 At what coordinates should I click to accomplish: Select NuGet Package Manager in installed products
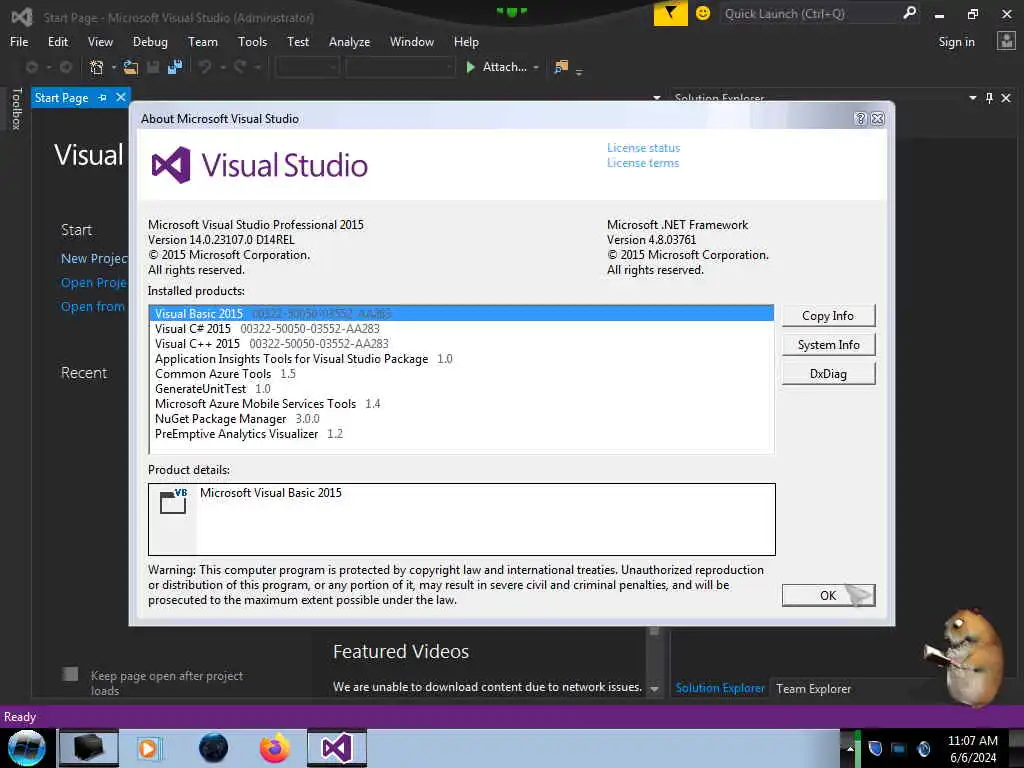click(x=461, y=419)
